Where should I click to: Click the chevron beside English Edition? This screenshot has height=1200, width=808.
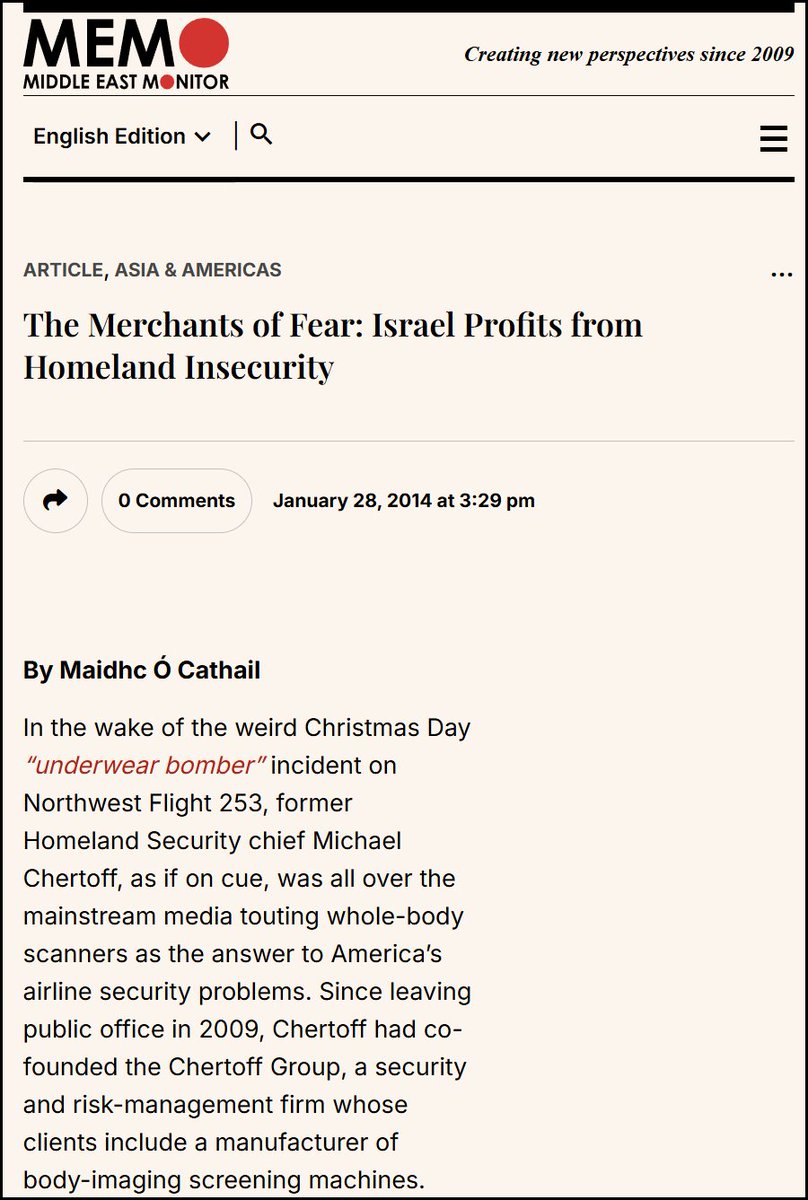click(x=203, y=137)
